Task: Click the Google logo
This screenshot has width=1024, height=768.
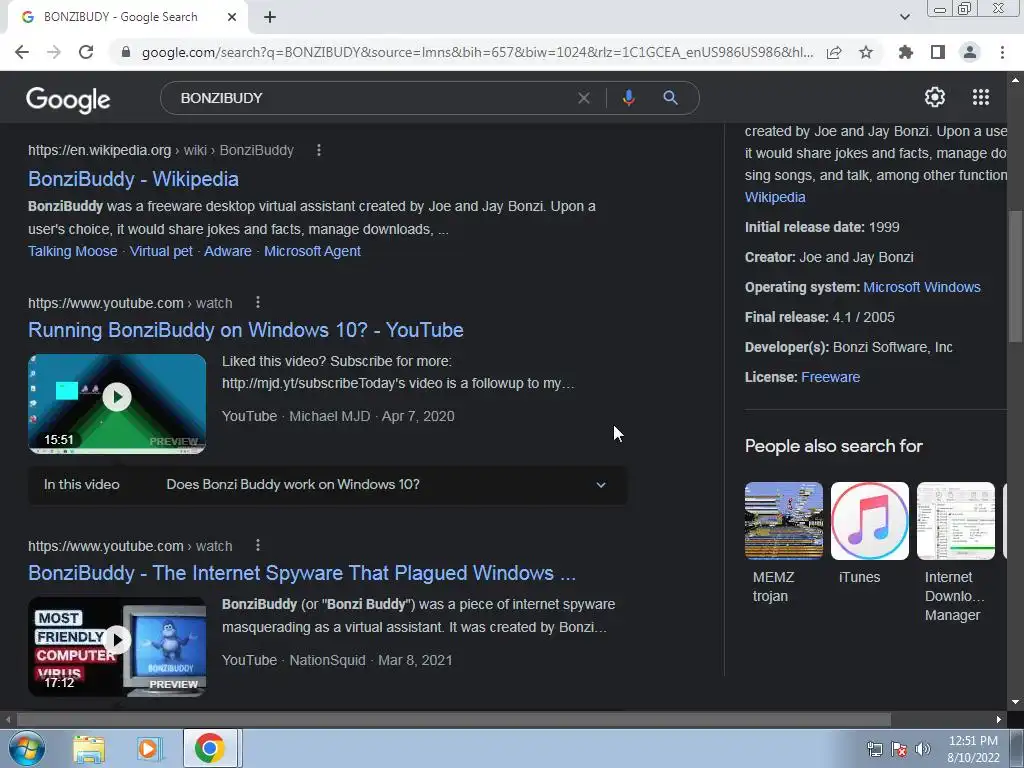Action: [68, 99]
